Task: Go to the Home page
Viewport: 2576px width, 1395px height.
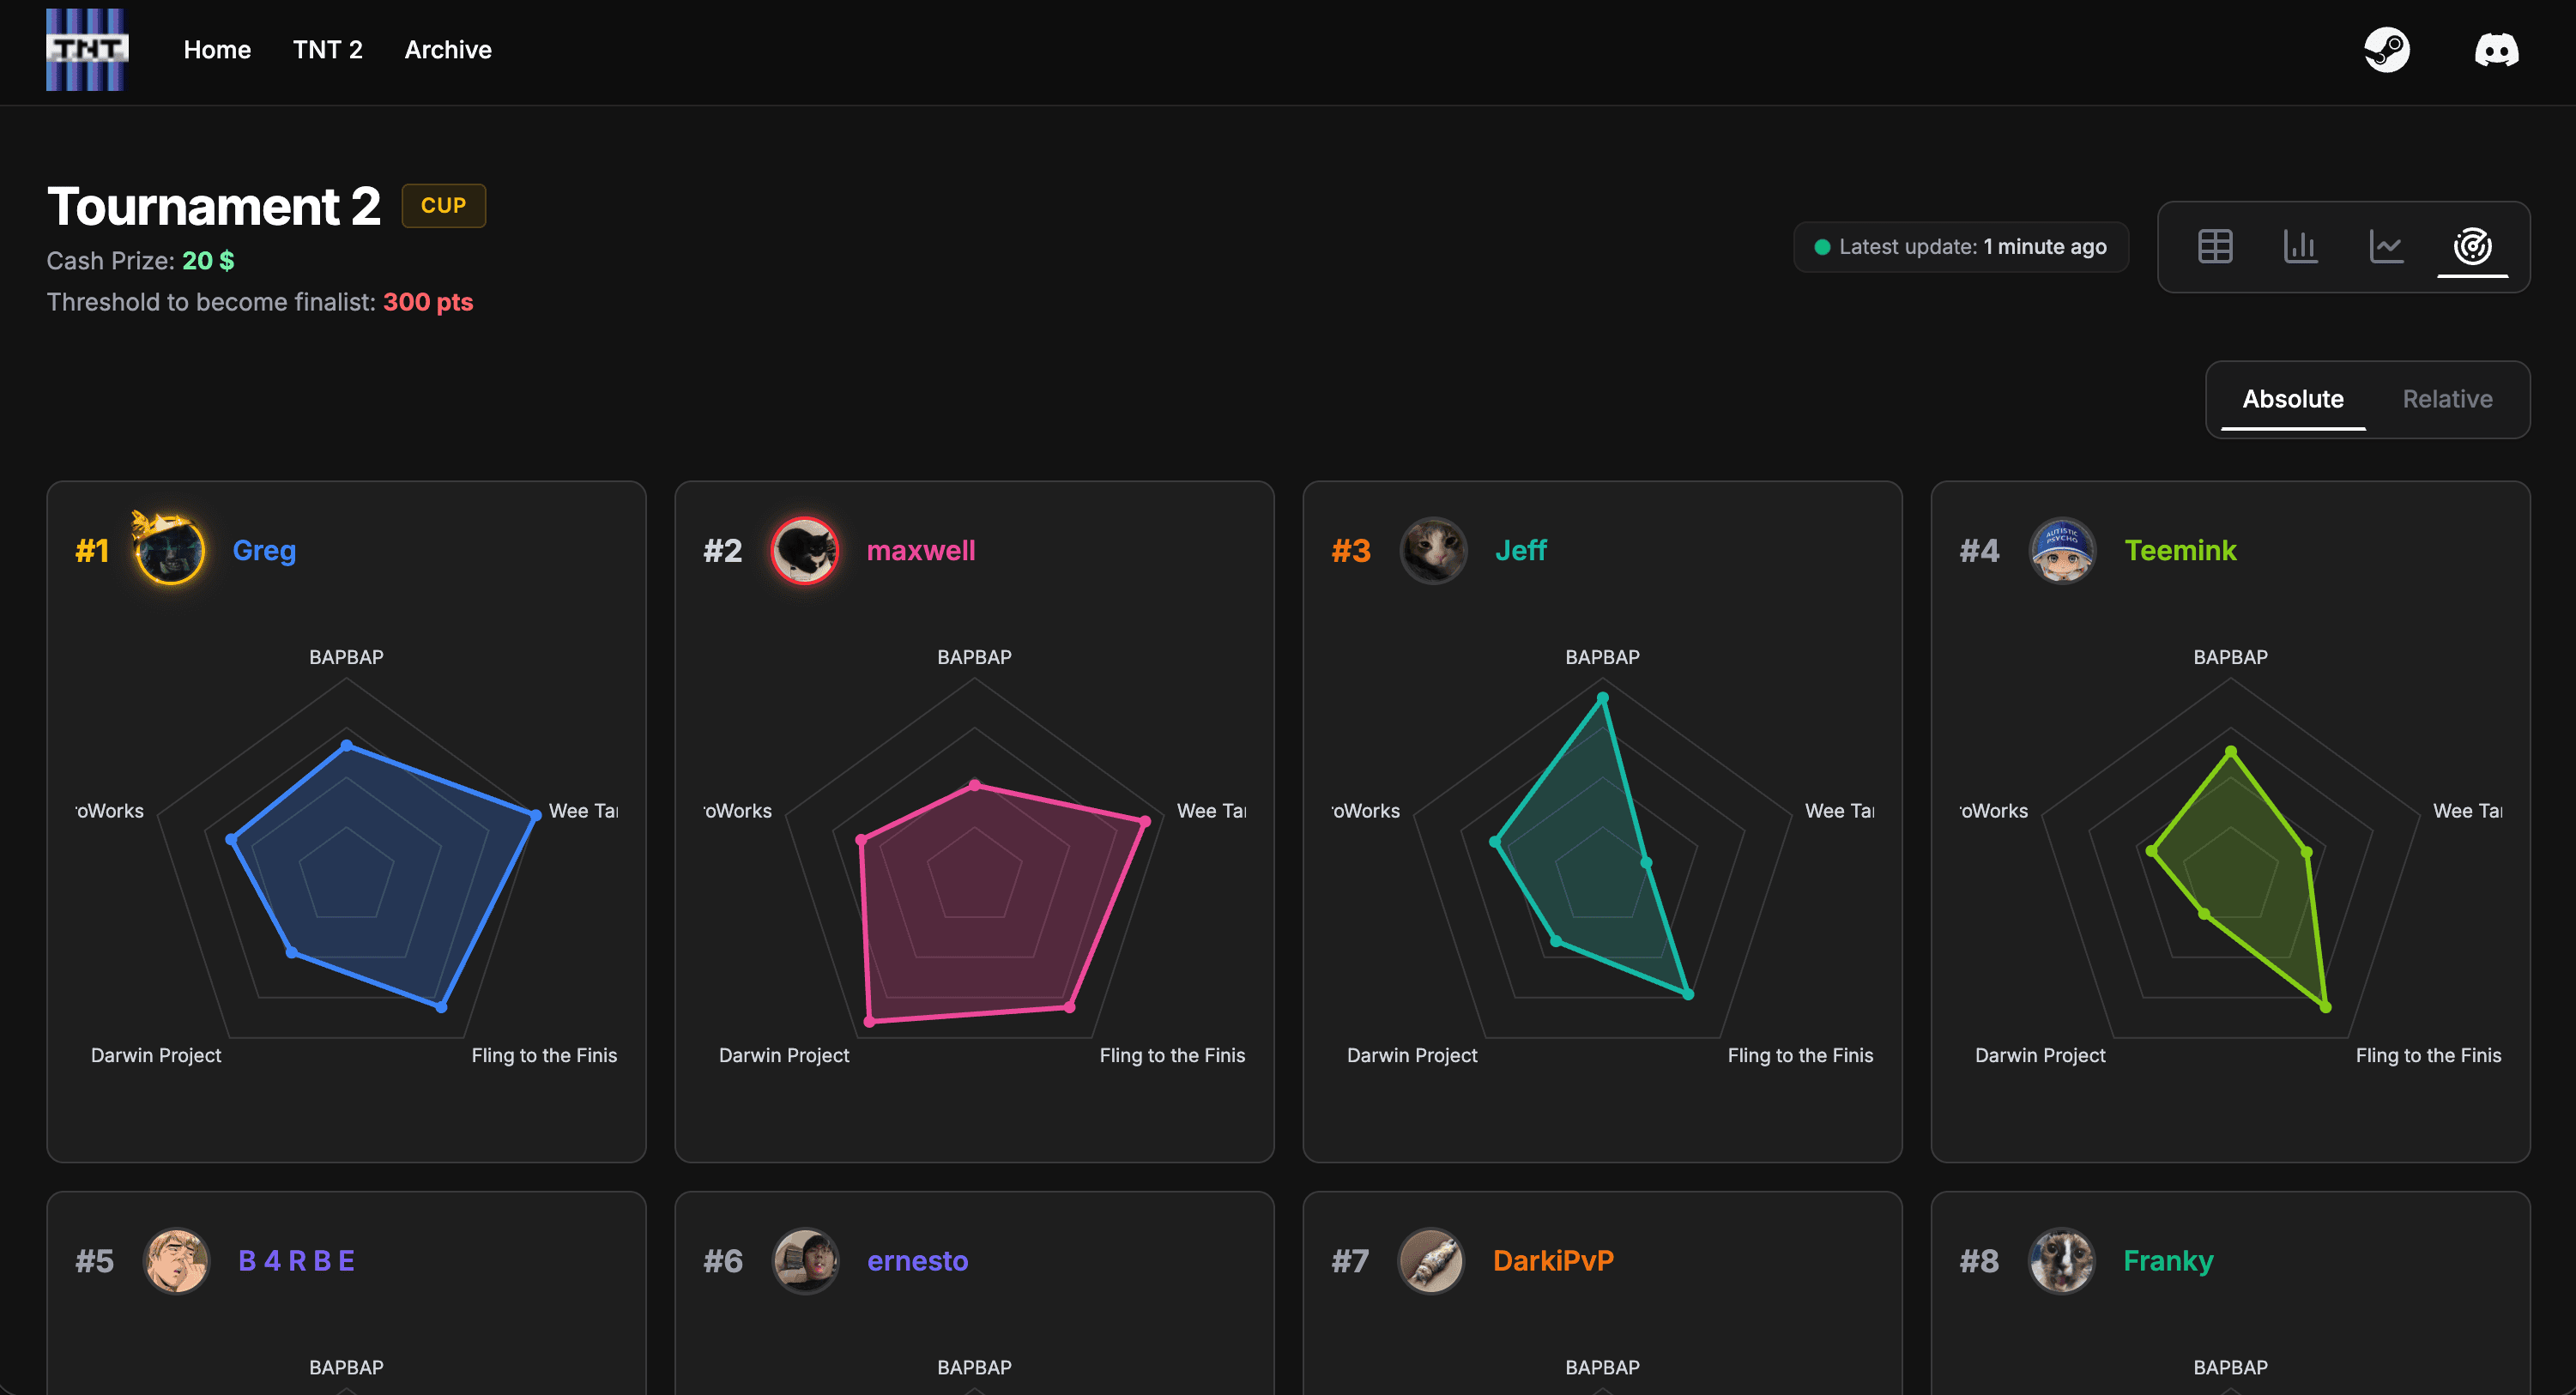Action: click(217, 50)
